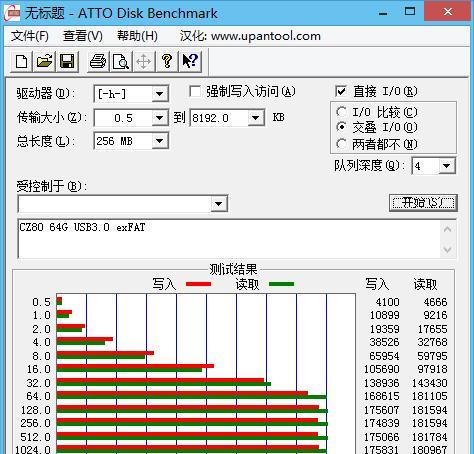
Task: Click the New file toolbar icon
Action: (22, 61)
